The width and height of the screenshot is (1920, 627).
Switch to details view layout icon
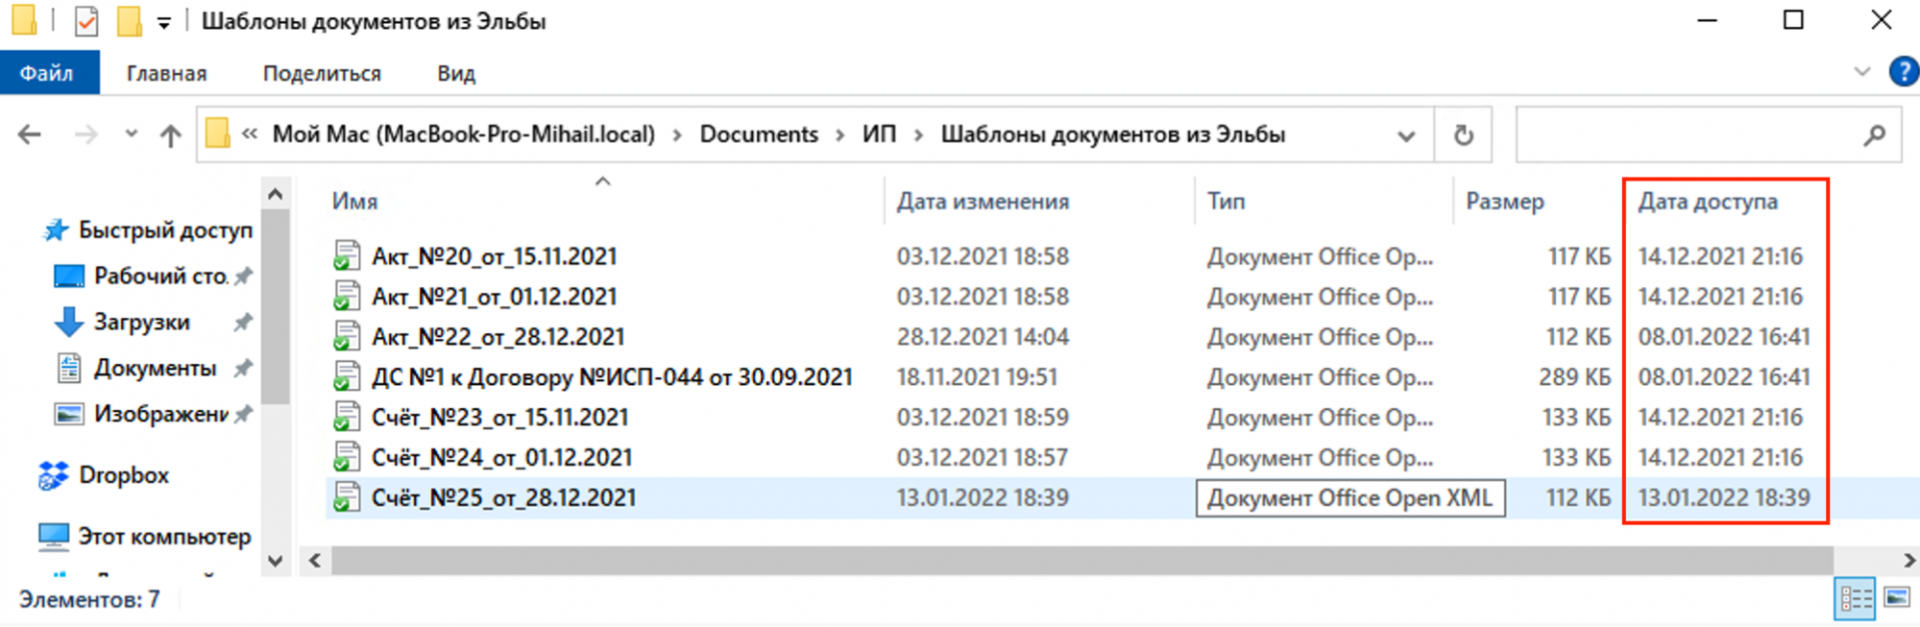[1855, 598]
